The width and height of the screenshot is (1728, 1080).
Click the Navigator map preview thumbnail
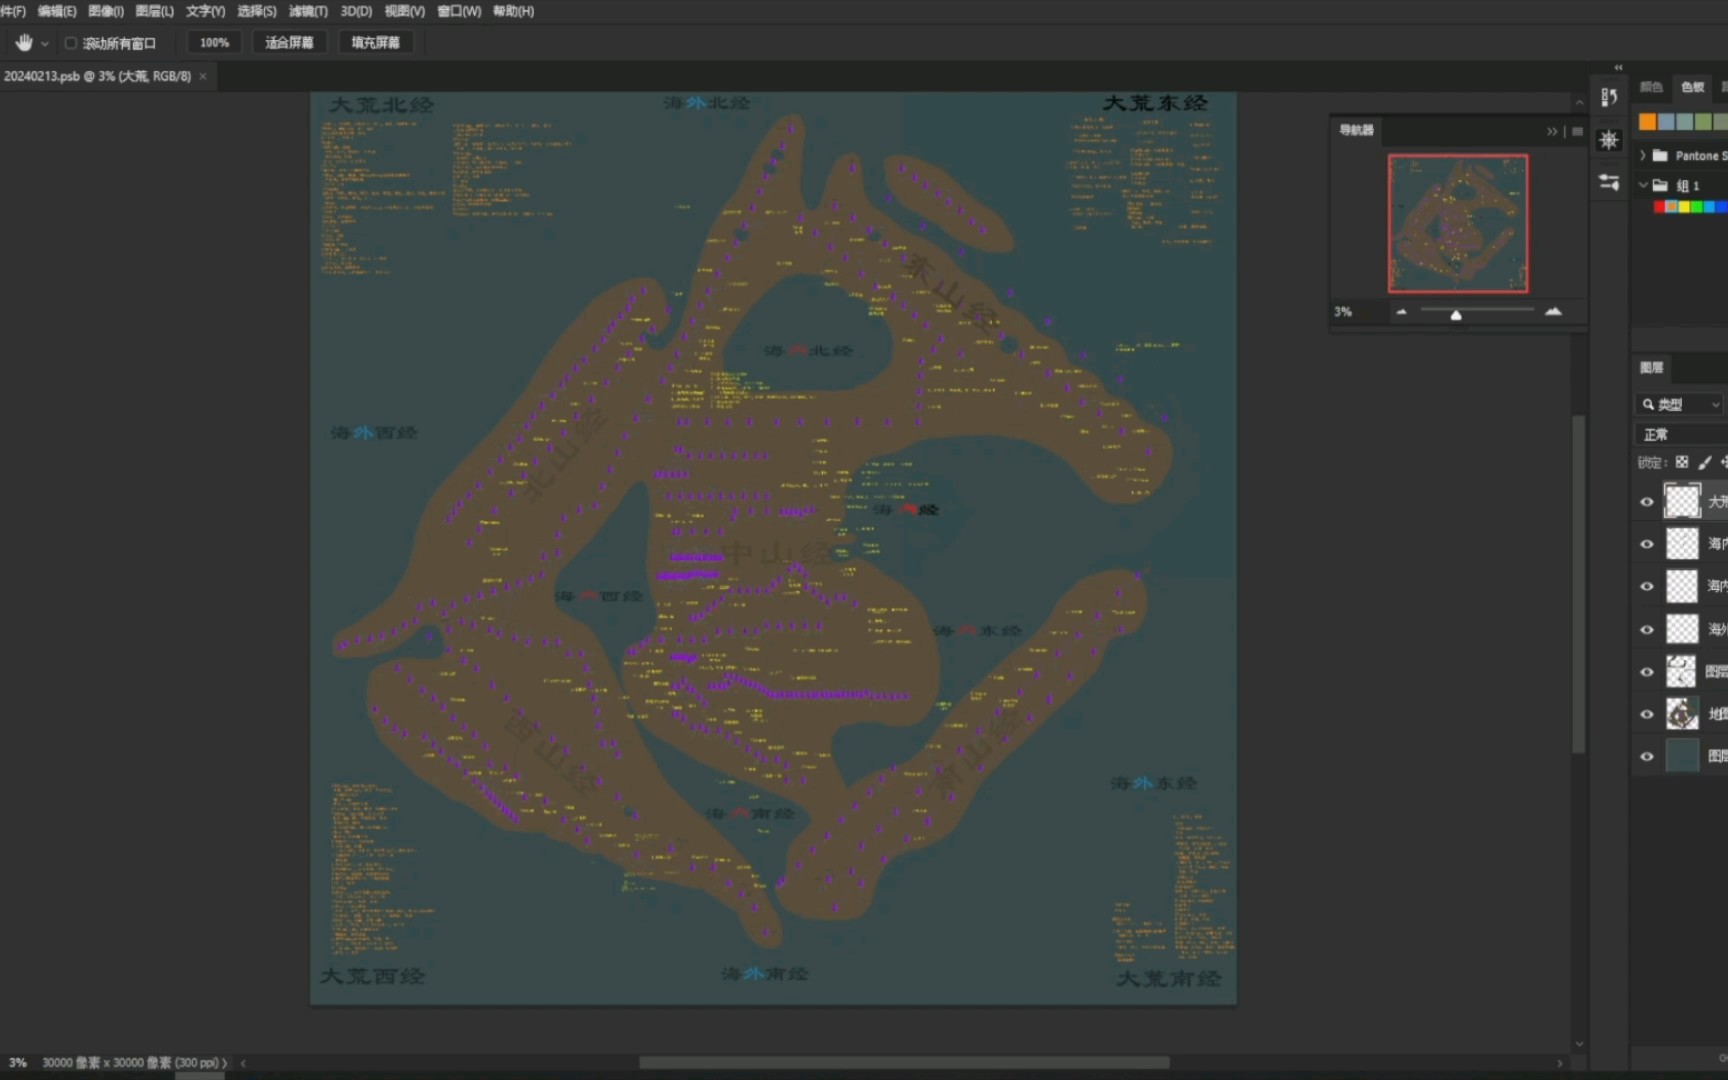click(x=1458, y=223)
